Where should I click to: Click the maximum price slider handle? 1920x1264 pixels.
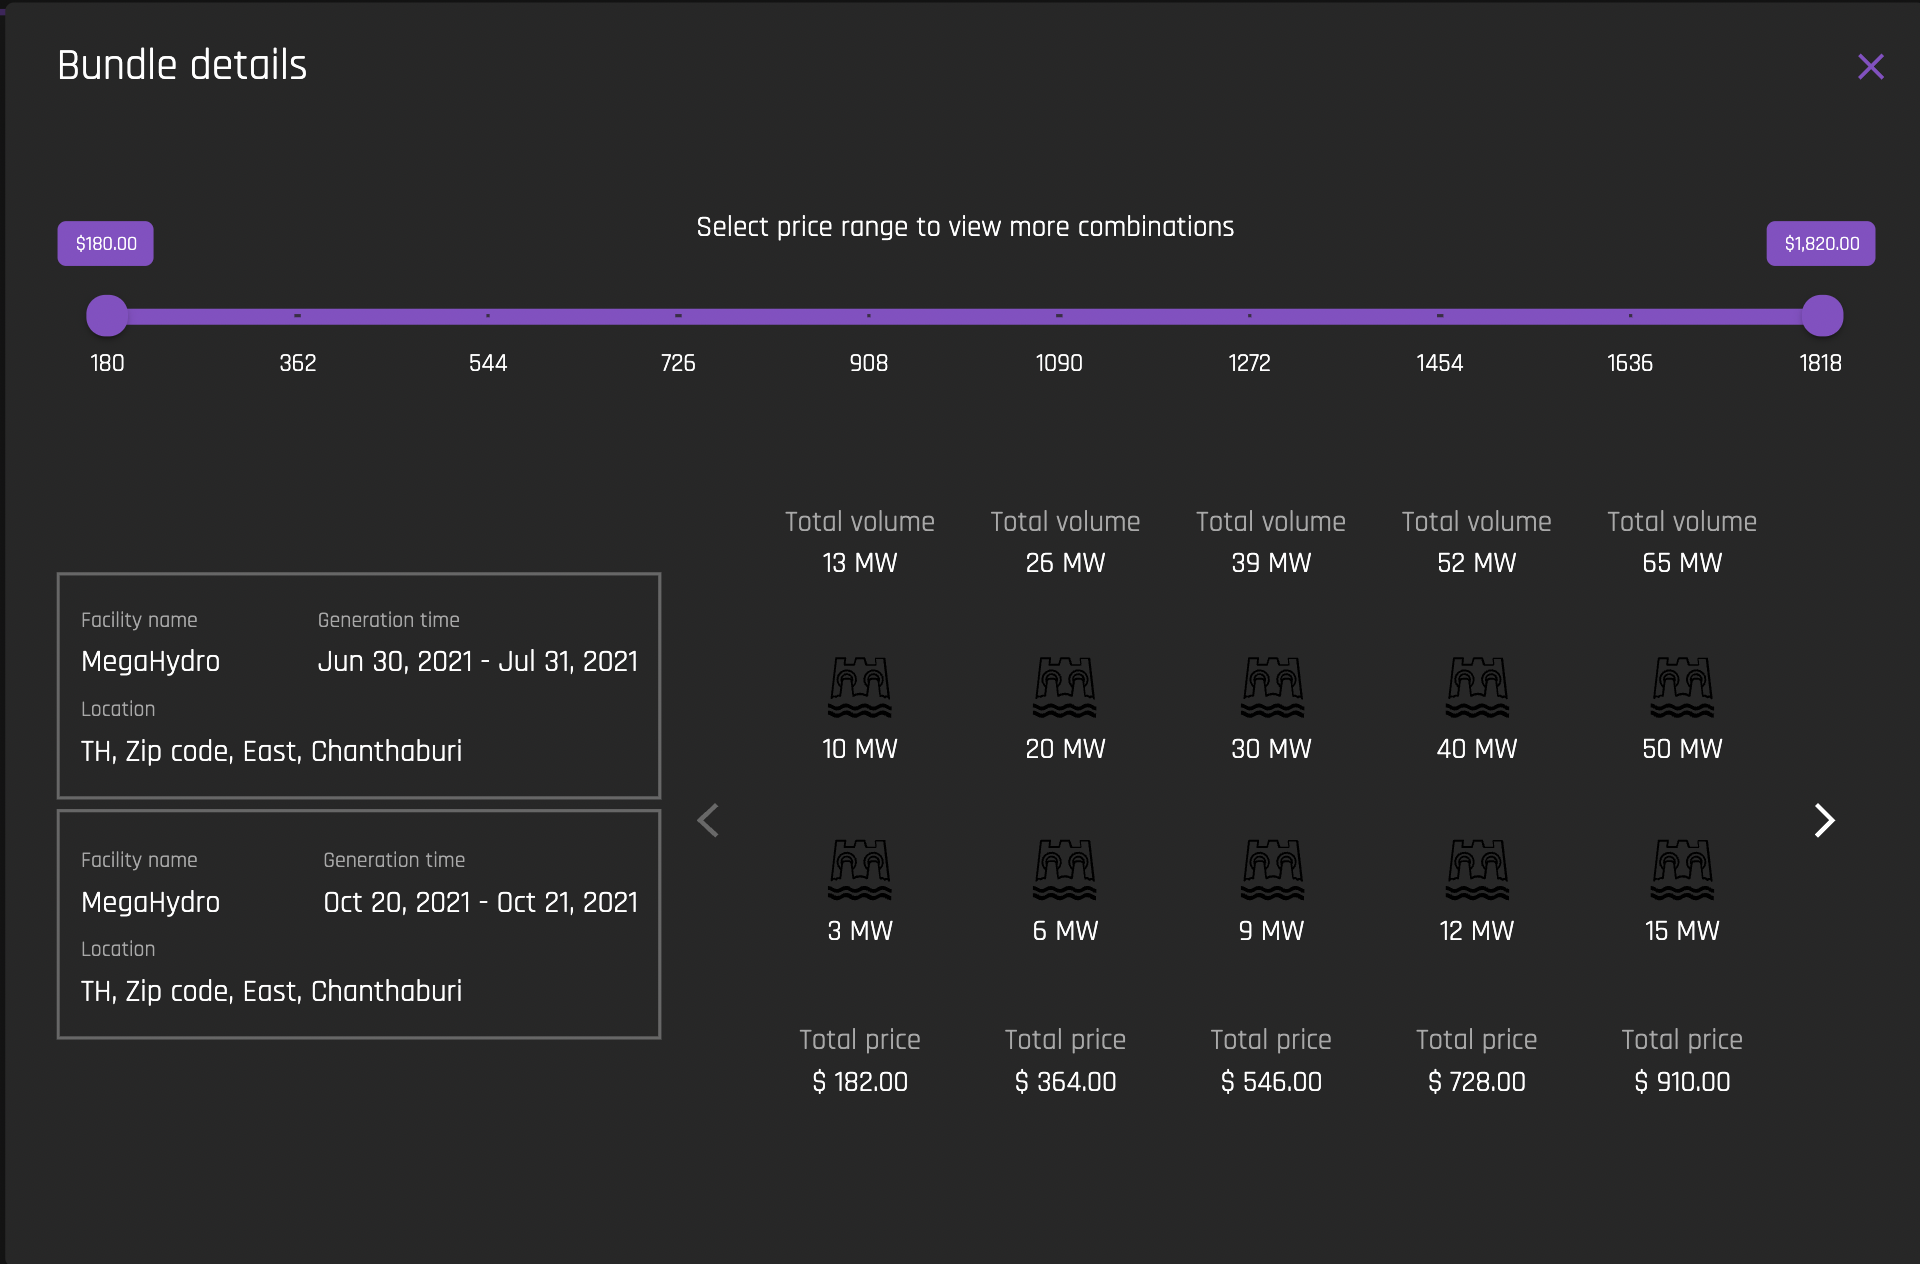[x=1822, y=316]
